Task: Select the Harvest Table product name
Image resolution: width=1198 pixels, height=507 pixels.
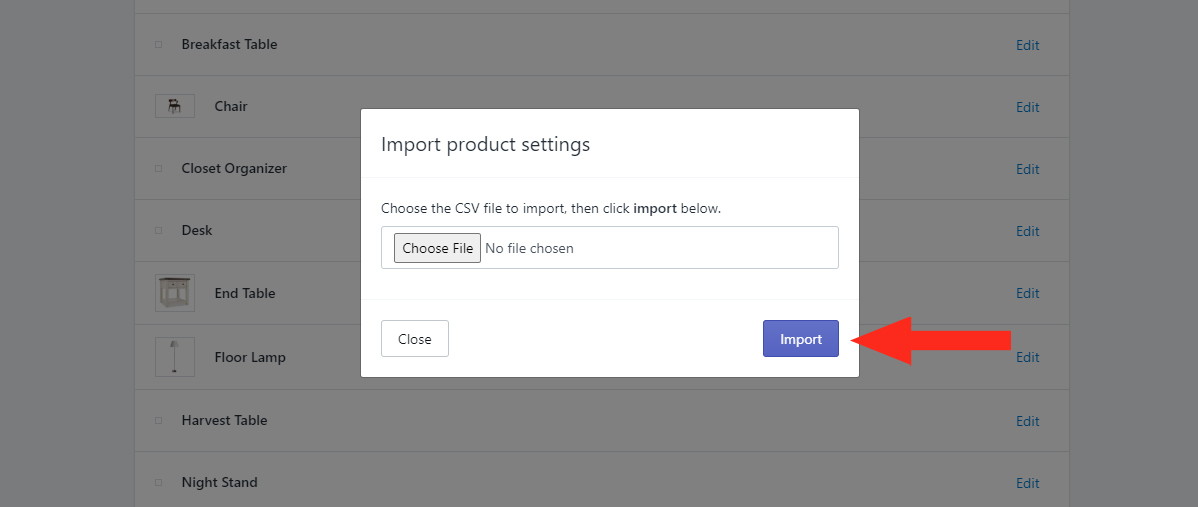Action: click(x=225, y=420)
